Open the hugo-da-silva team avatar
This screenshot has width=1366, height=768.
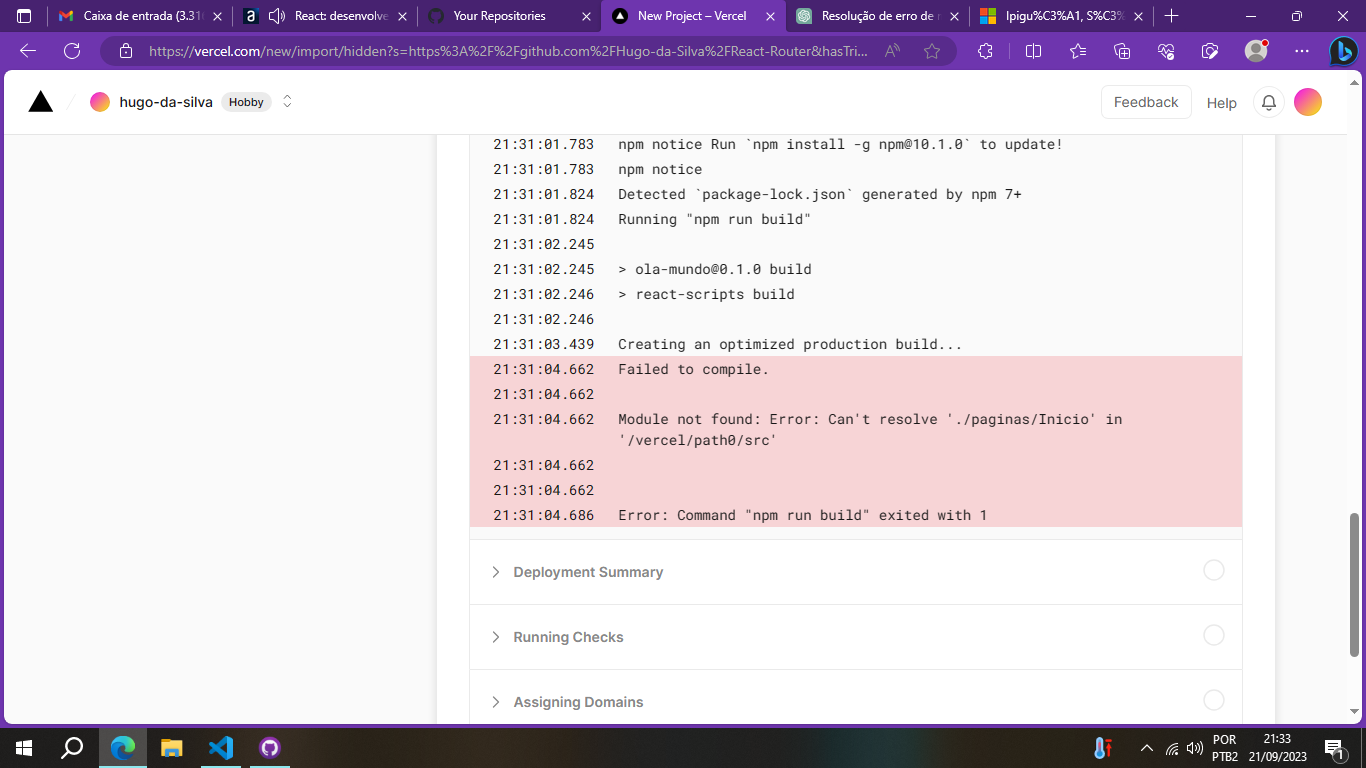point(100,102)
